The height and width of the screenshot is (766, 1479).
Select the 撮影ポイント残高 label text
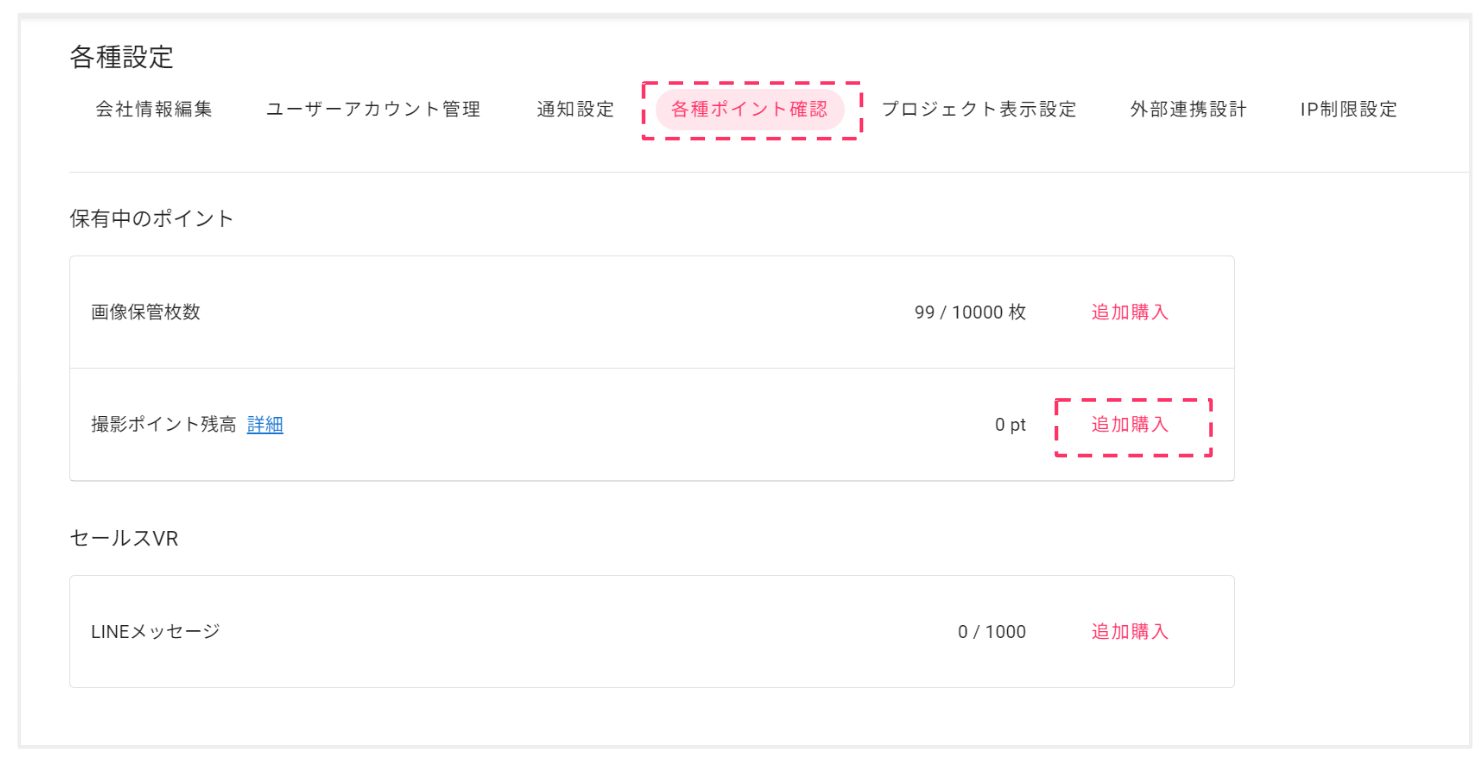164,425
